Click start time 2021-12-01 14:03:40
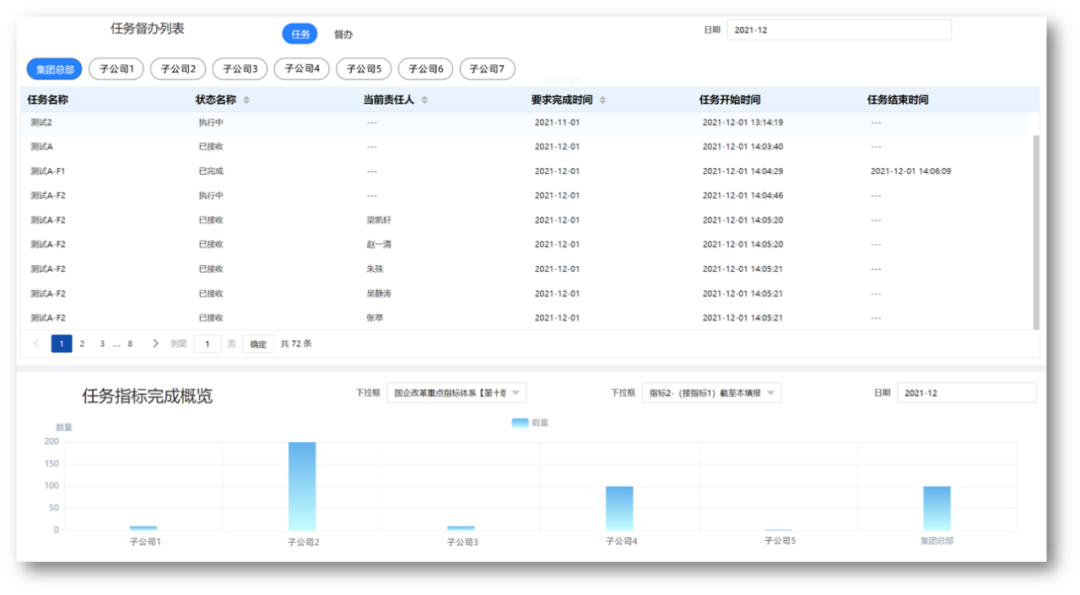The width and height of the screenshot is (1080, 595). point(742,147)
